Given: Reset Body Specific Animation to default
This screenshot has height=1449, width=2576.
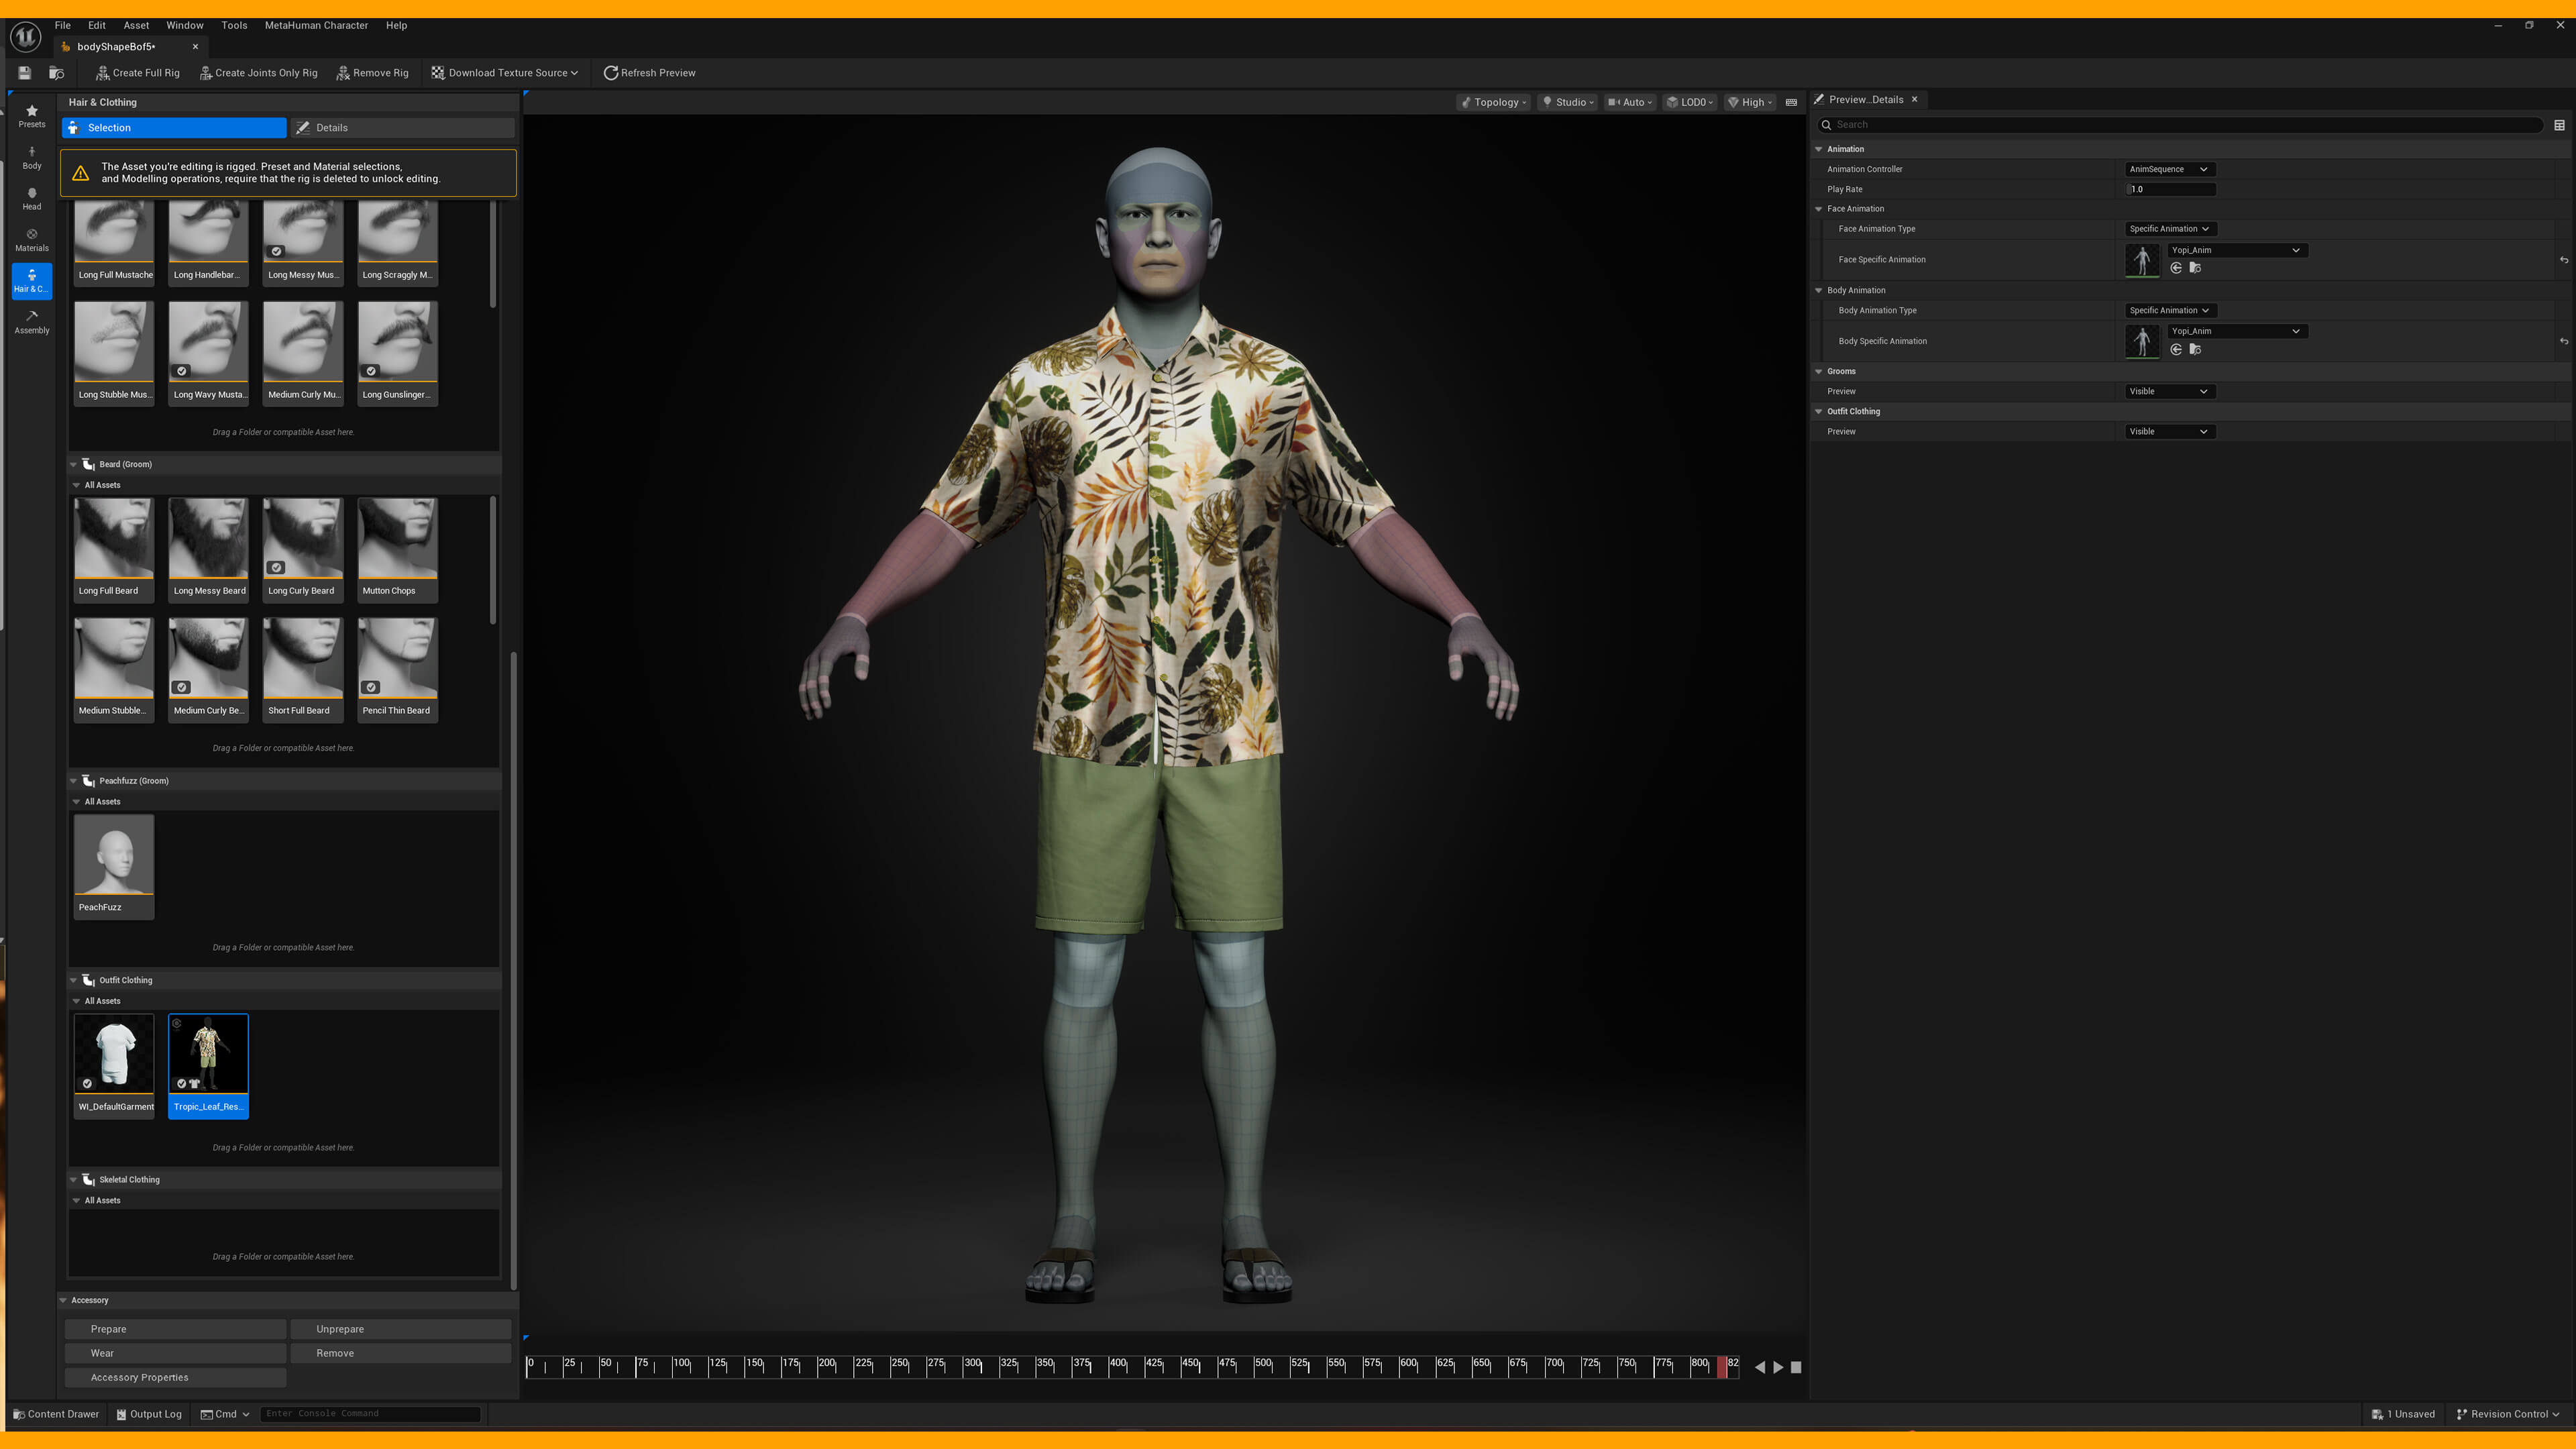Looking at the screenshot, I should (2564, 342).
